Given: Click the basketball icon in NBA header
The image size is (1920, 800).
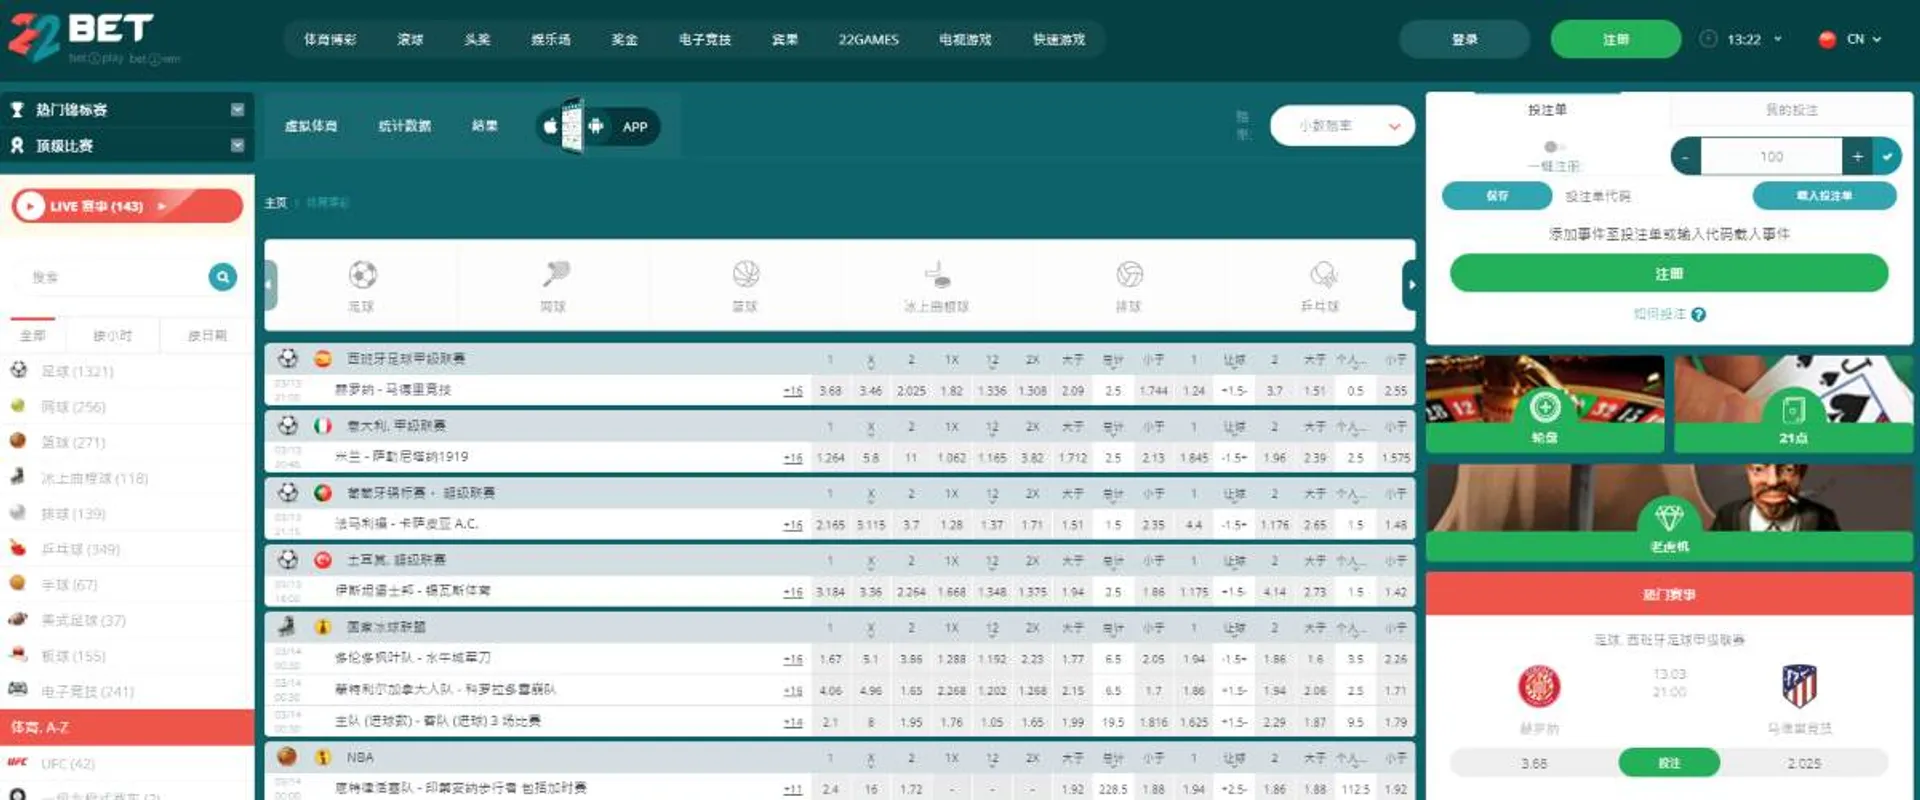Looking at the screenshot, I should (x=287, y=756).
